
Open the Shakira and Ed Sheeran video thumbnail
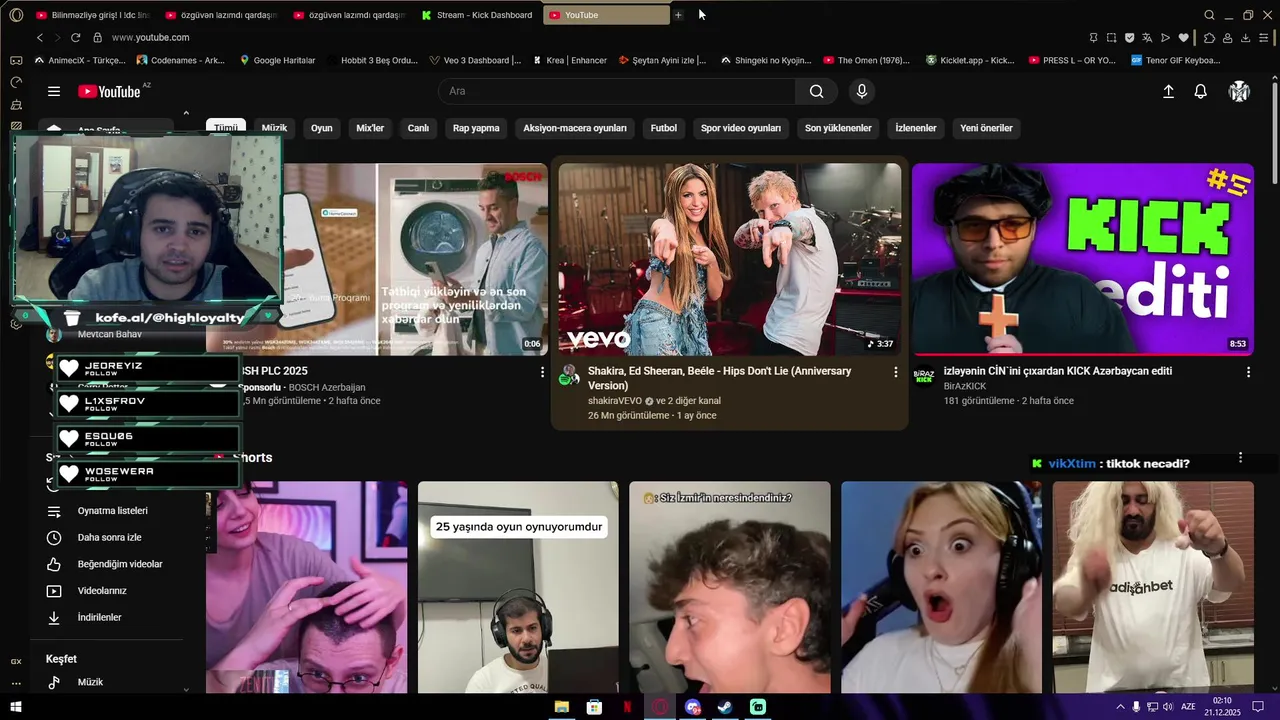coord(730,259)
